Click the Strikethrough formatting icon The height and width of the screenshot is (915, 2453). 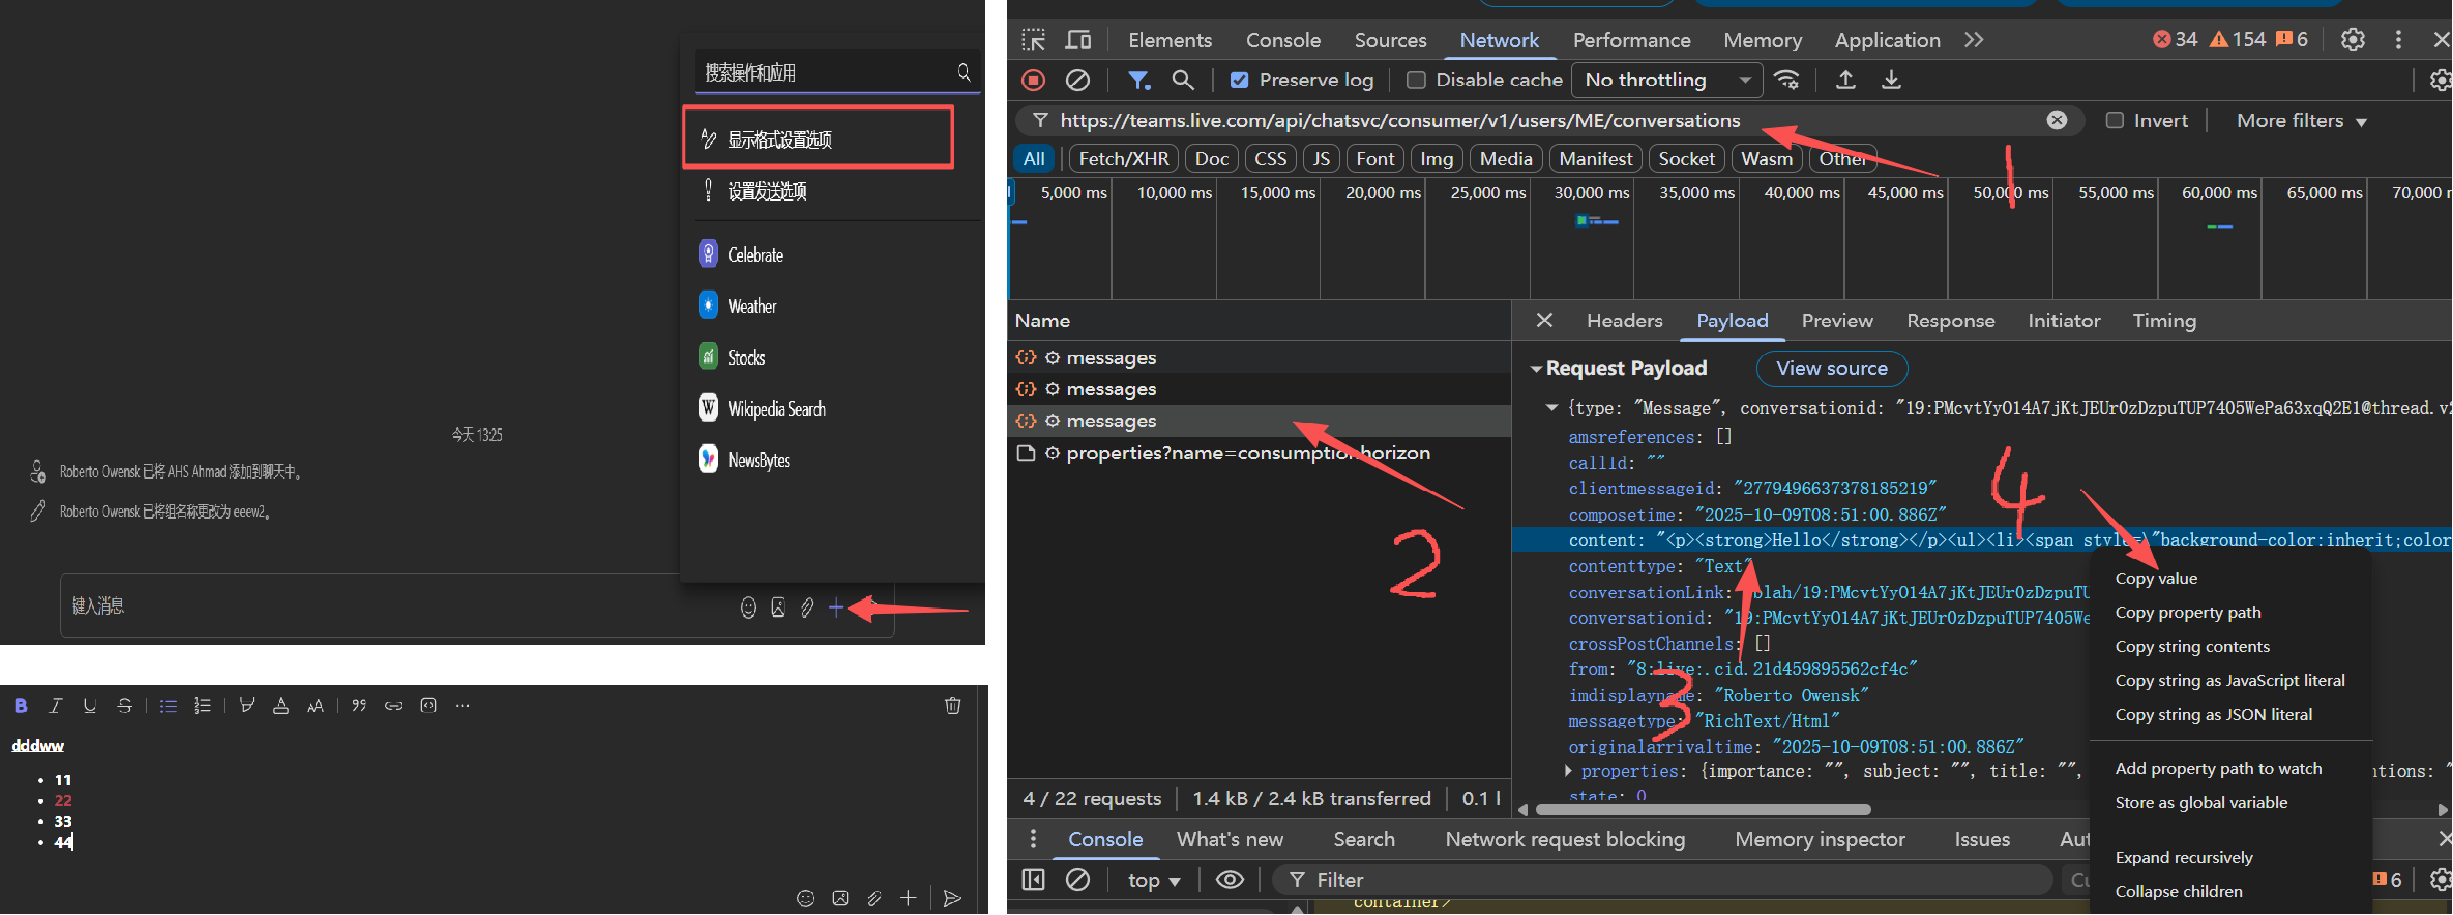click(124, 706)
